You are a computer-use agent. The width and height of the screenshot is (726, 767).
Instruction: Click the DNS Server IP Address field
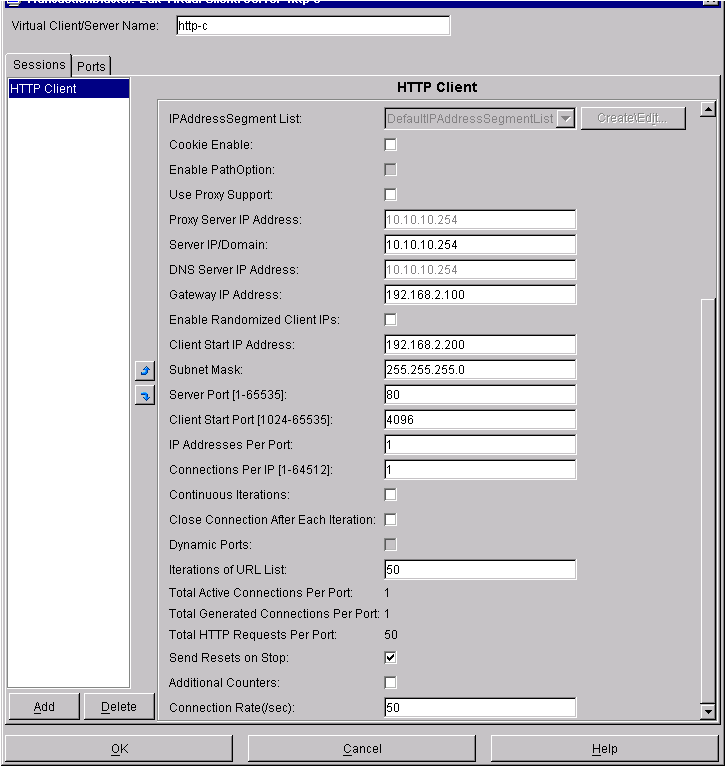[x=480, y=270]
